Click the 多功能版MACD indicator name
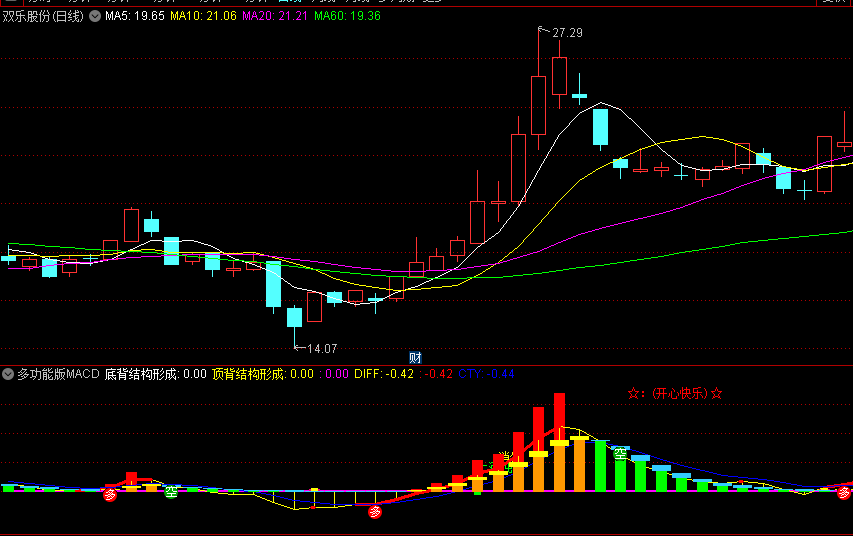This screenshot has height=536, width=853. (58, 374)
